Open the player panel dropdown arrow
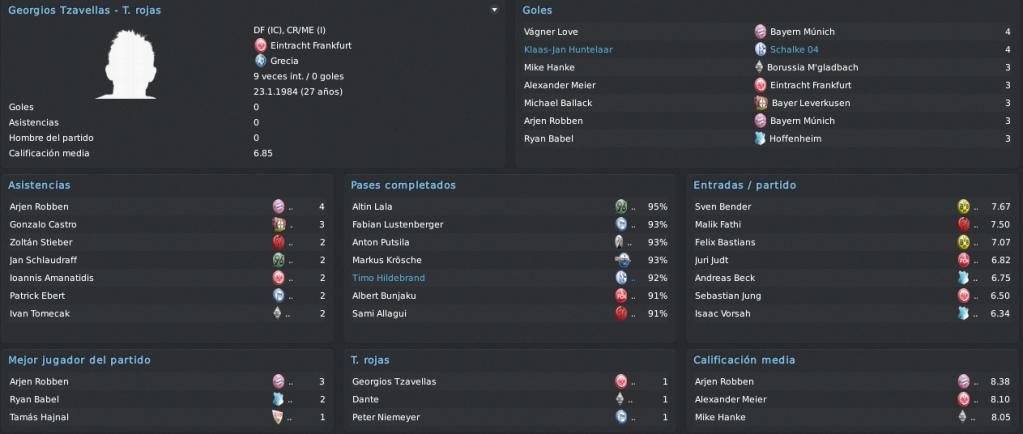Viewport: 1023px width, 434px height. pos(494,10)
